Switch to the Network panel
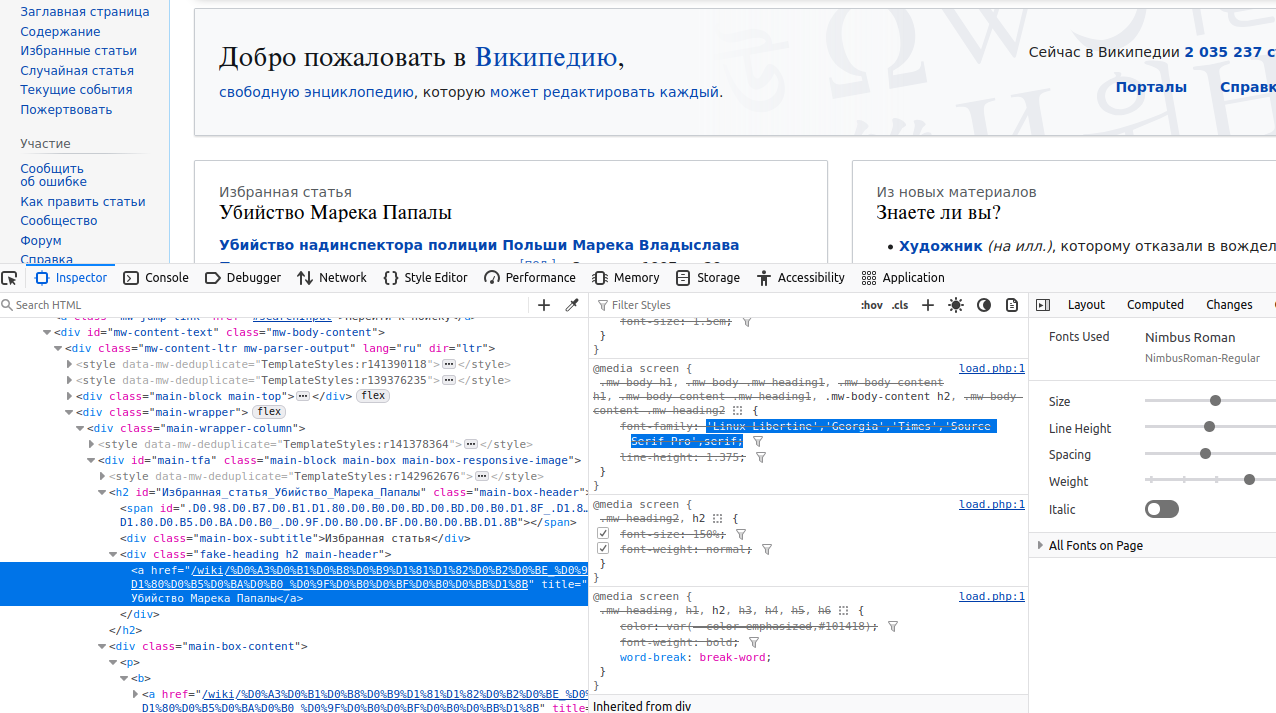Viewport: 1276px width, 713px height. [332, 278]
